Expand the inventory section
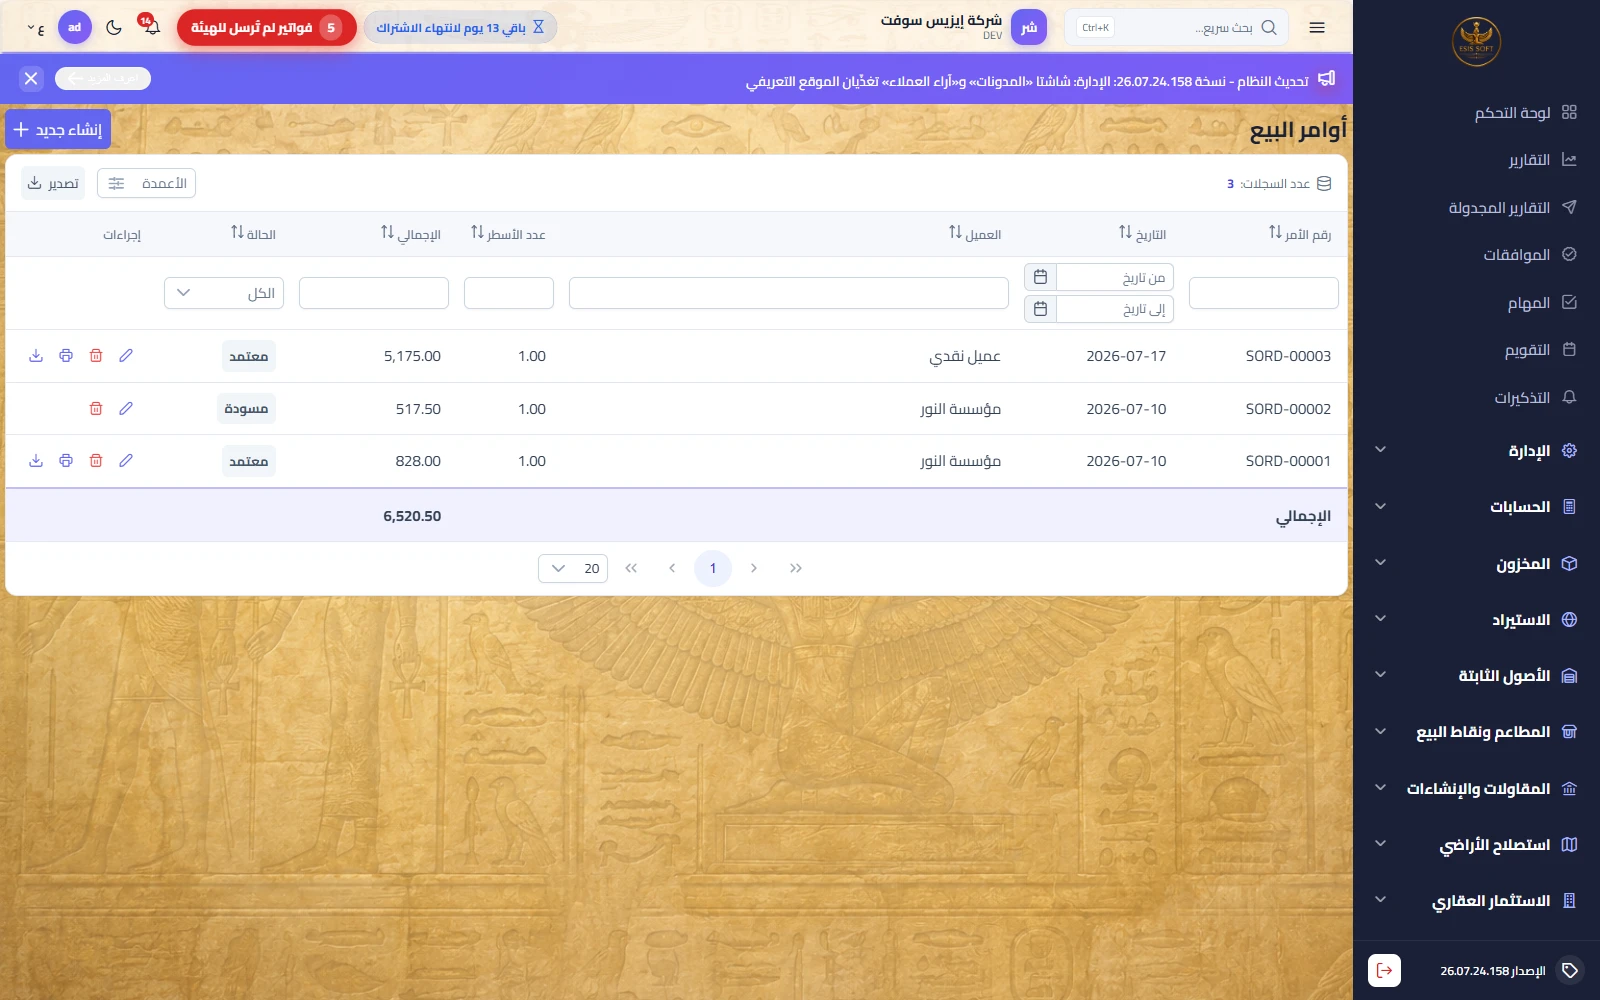This screenshot has height=1000, width=1600. (x=1476, y=563)
